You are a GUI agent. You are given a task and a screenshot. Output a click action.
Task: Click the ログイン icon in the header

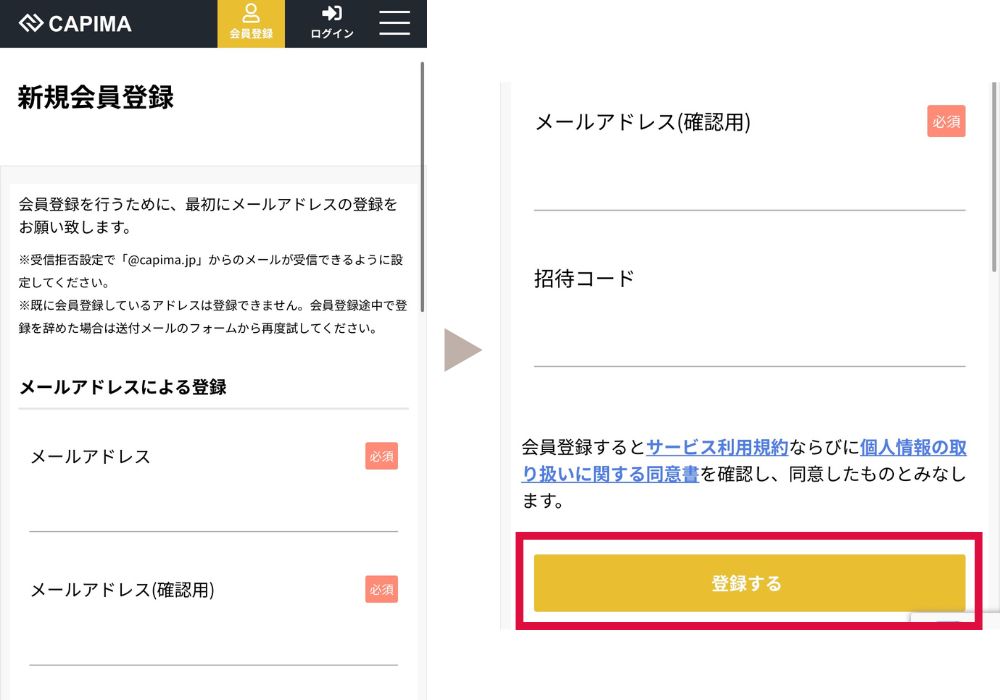(332, 23)
